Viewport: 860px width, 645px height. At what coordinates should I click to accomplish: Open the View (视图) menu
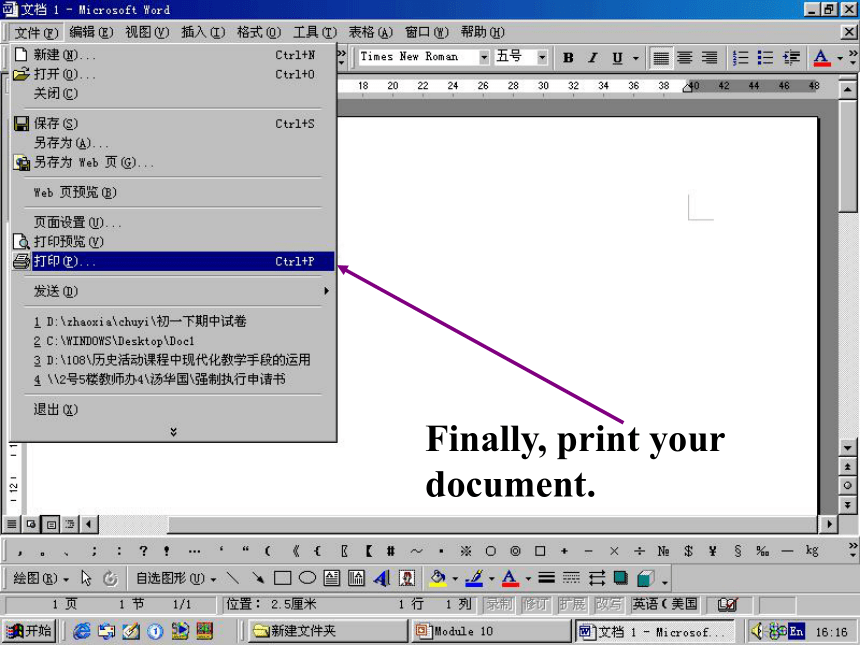(x=147, y=32)
